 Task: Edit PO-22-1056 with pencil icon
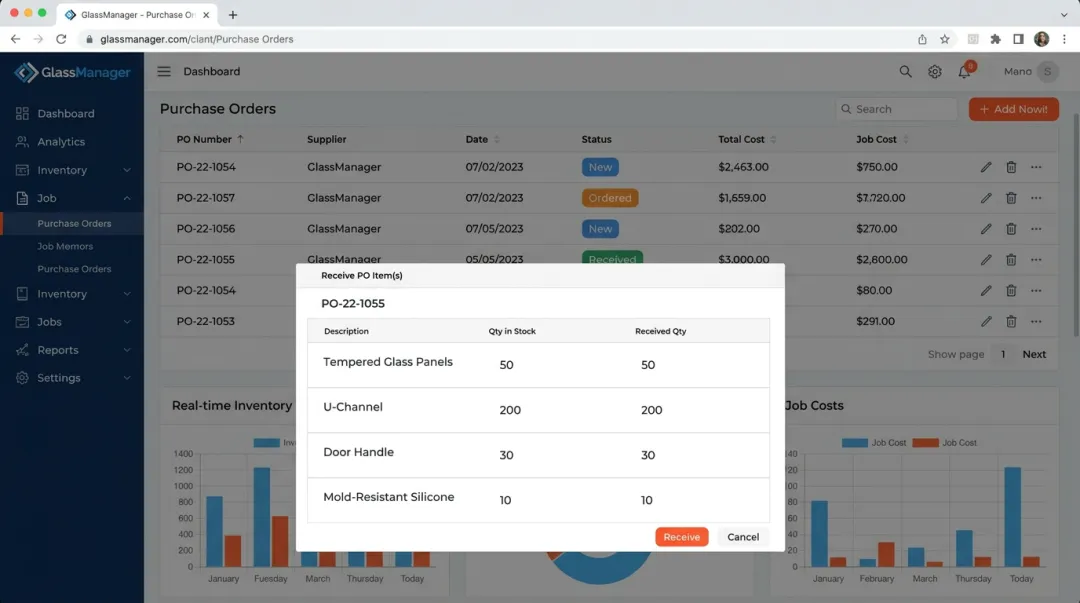point(986,229)
